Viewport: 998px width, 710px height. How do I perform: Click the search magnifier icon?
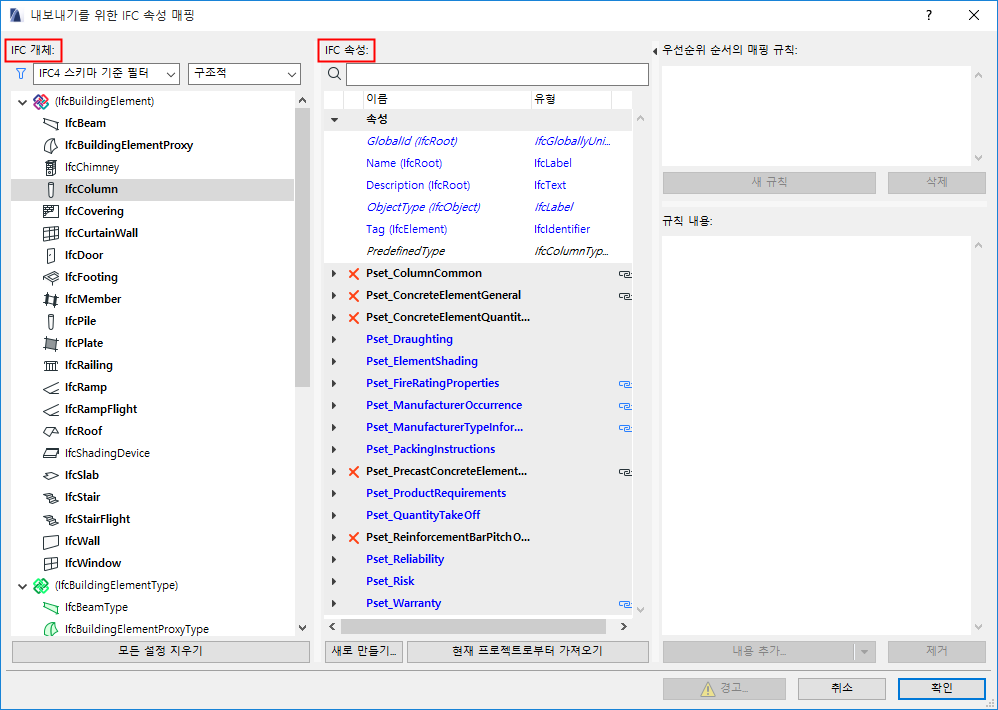334,74
